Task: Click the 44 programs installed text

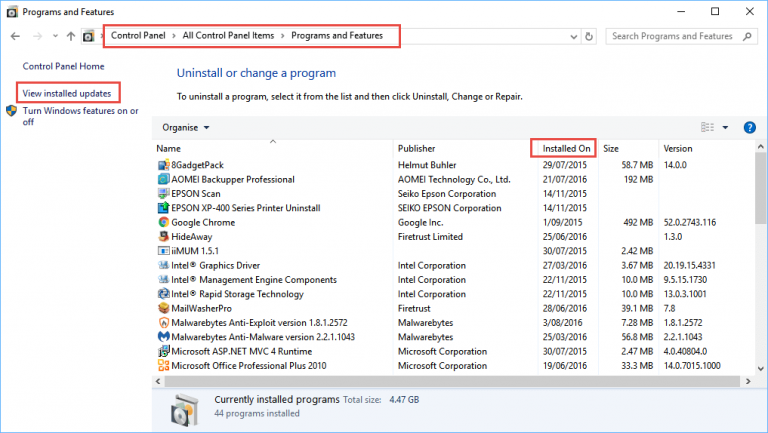Action: [x=257, y=413]
